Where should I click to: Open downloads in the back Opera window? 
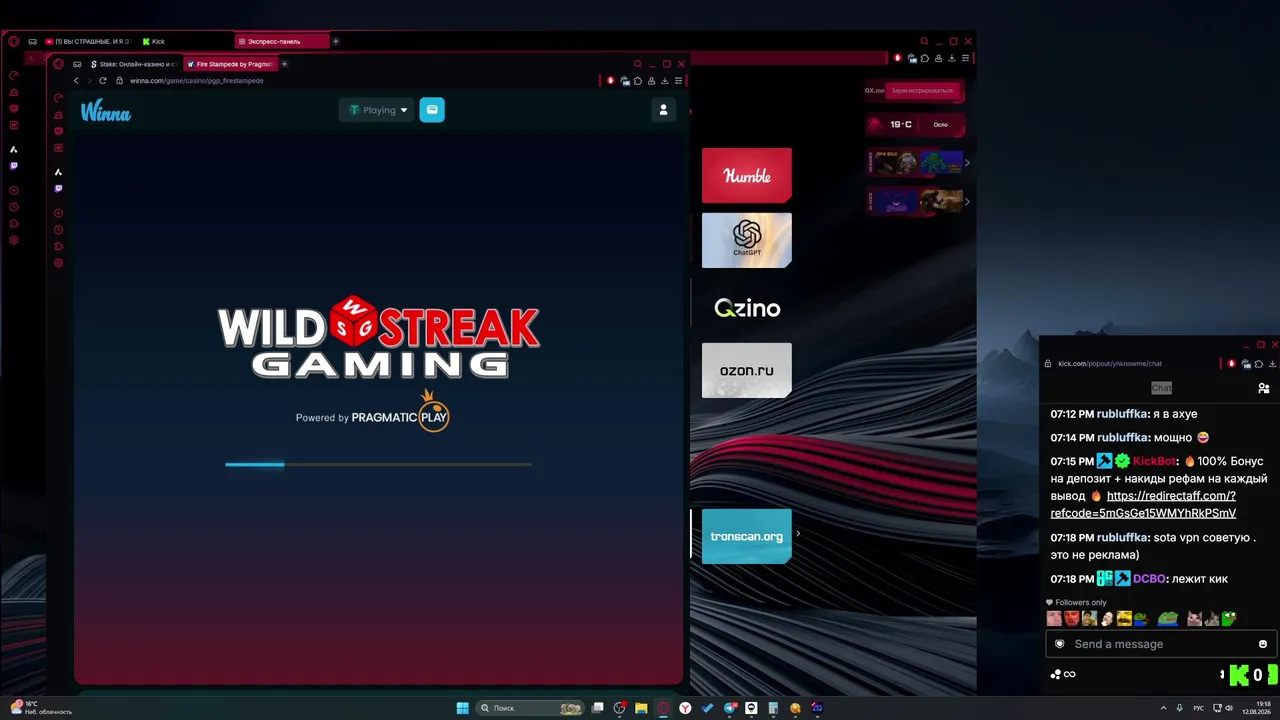(954, 58)
